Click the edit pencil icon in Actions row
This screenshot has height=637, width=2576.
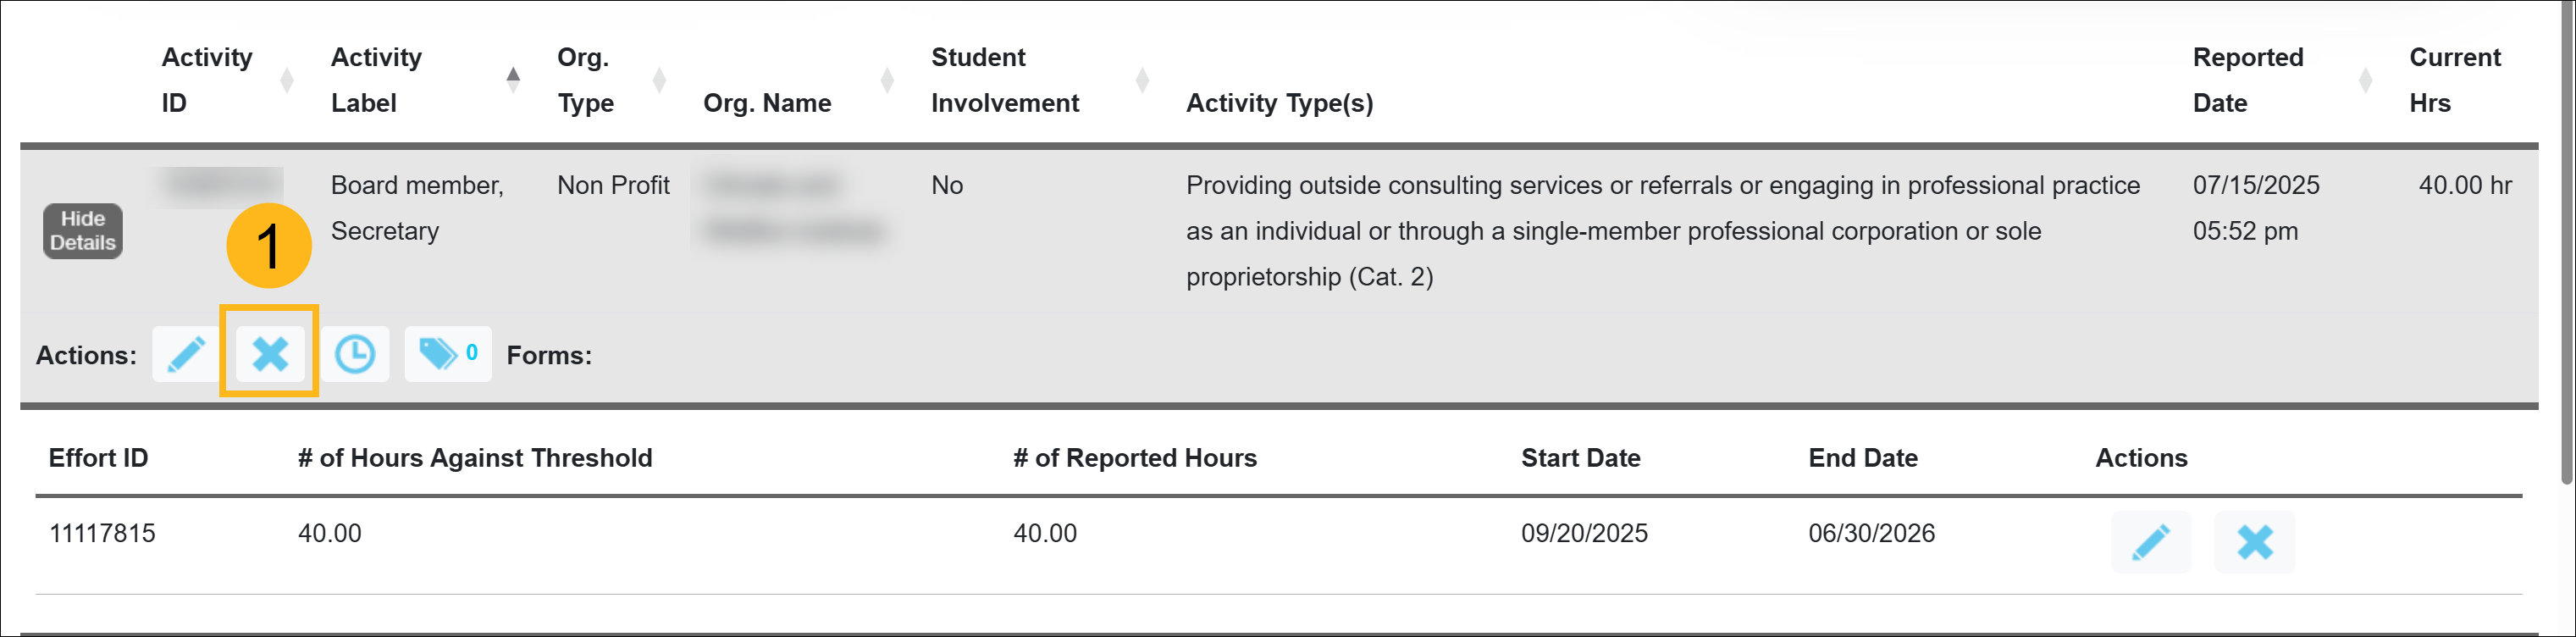point(186,354)
